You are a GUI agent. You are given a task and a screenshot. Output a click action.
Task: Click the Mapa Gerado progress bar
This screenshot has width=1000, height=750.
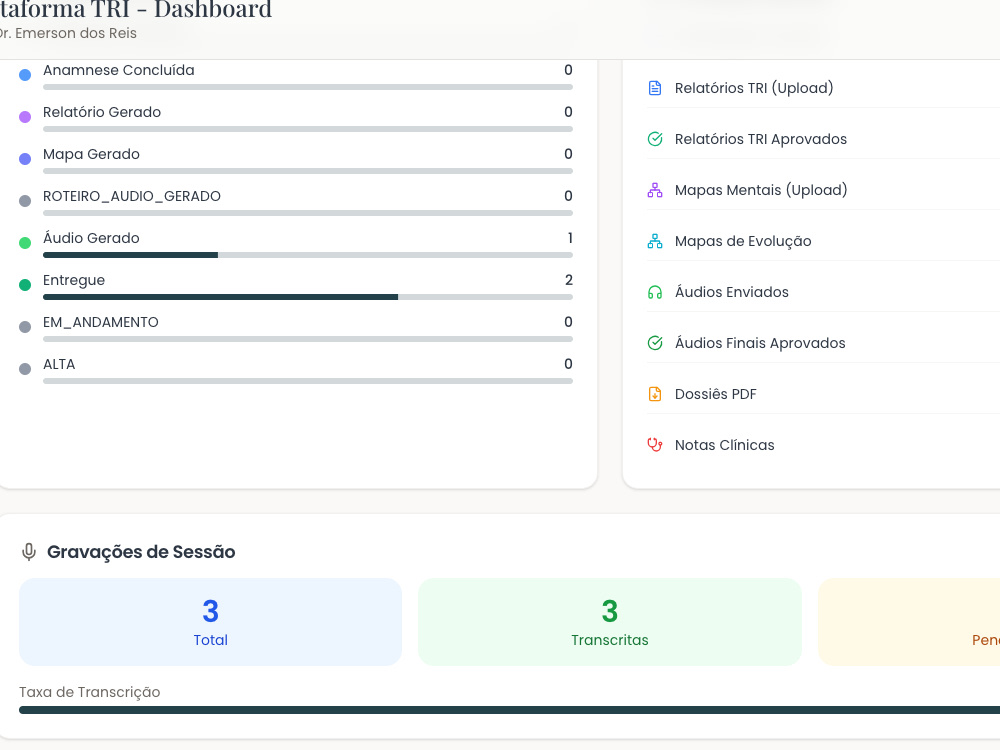[x=307, y=171]
